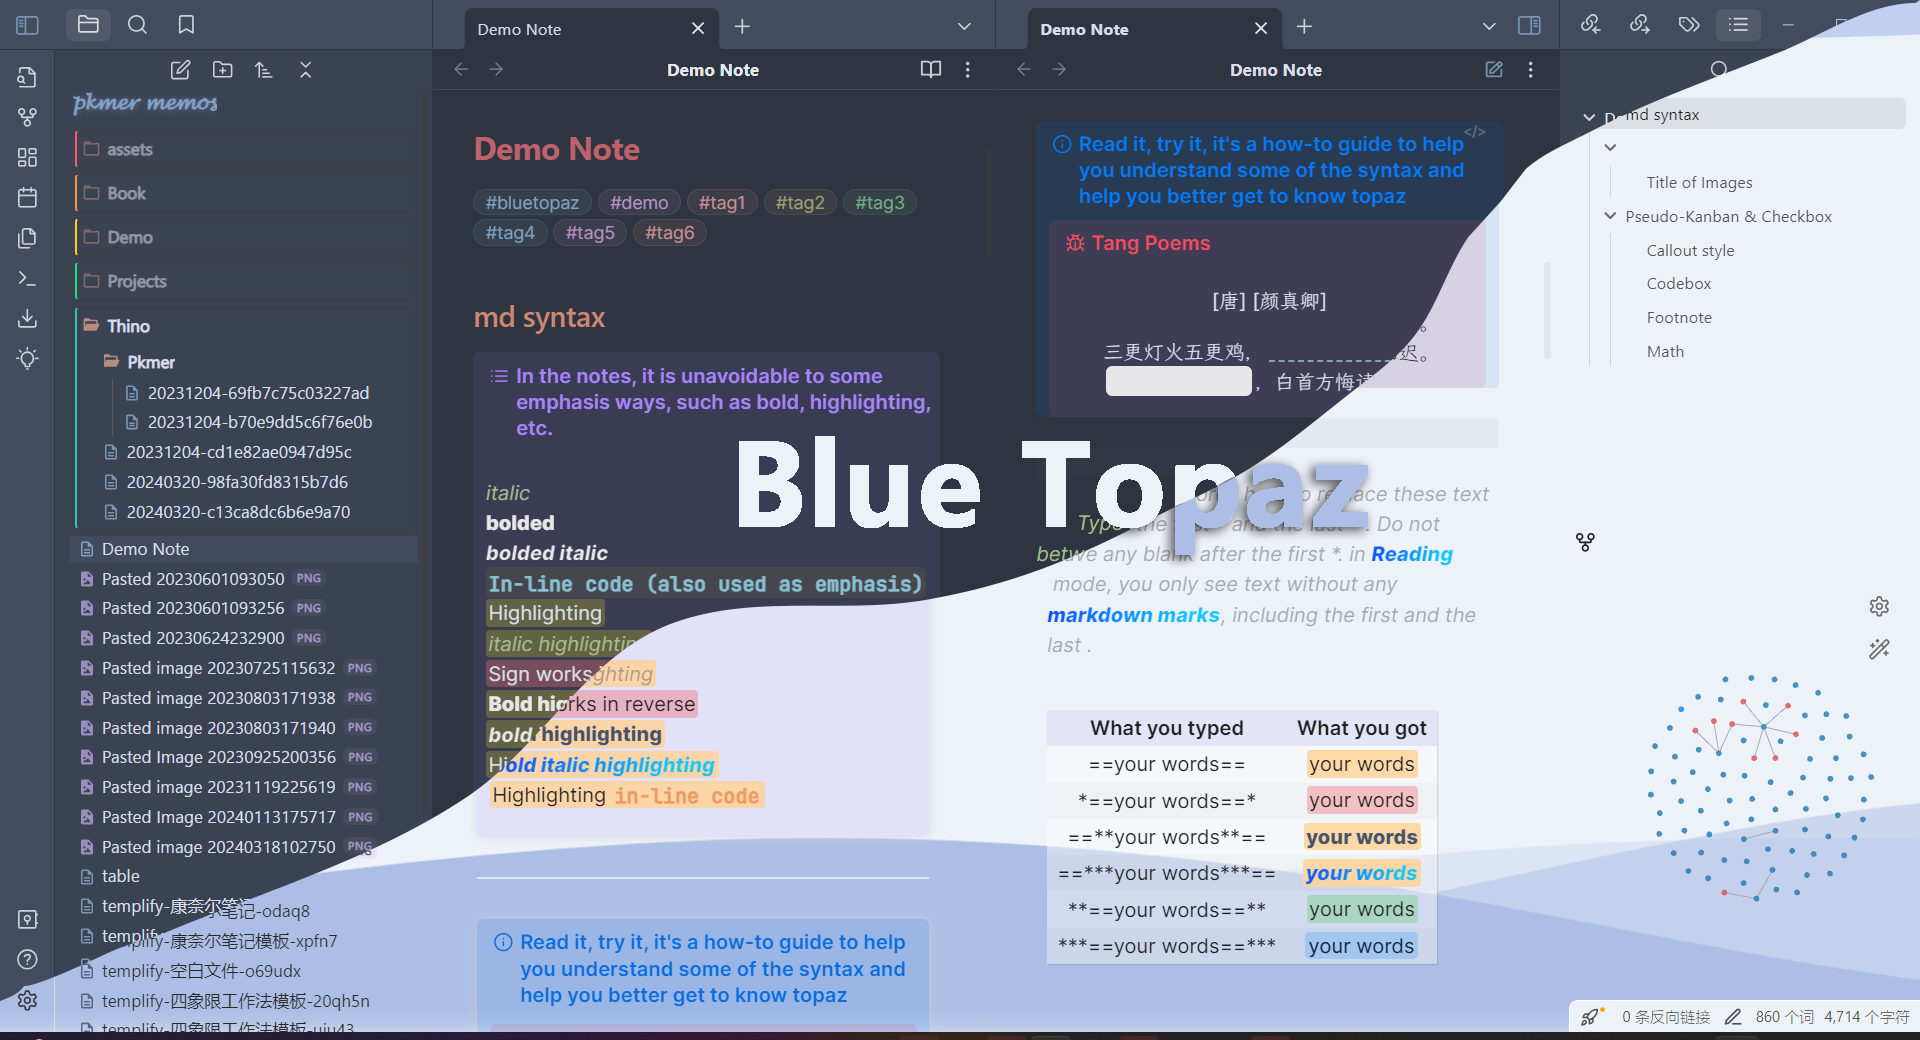The image size is (1920, 1040).
Task: Collapse all folders icon
Action: point(306,70)
